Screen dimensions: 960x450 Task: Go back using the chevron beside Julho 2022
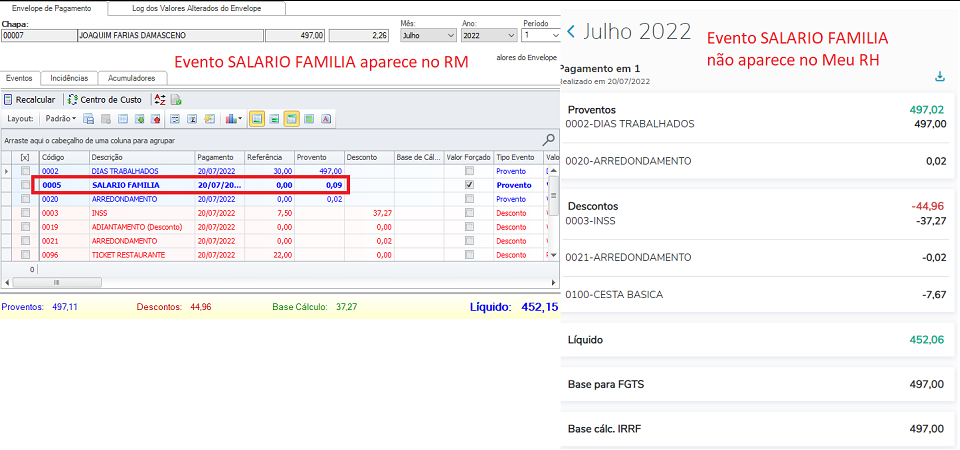click(571, 31)
